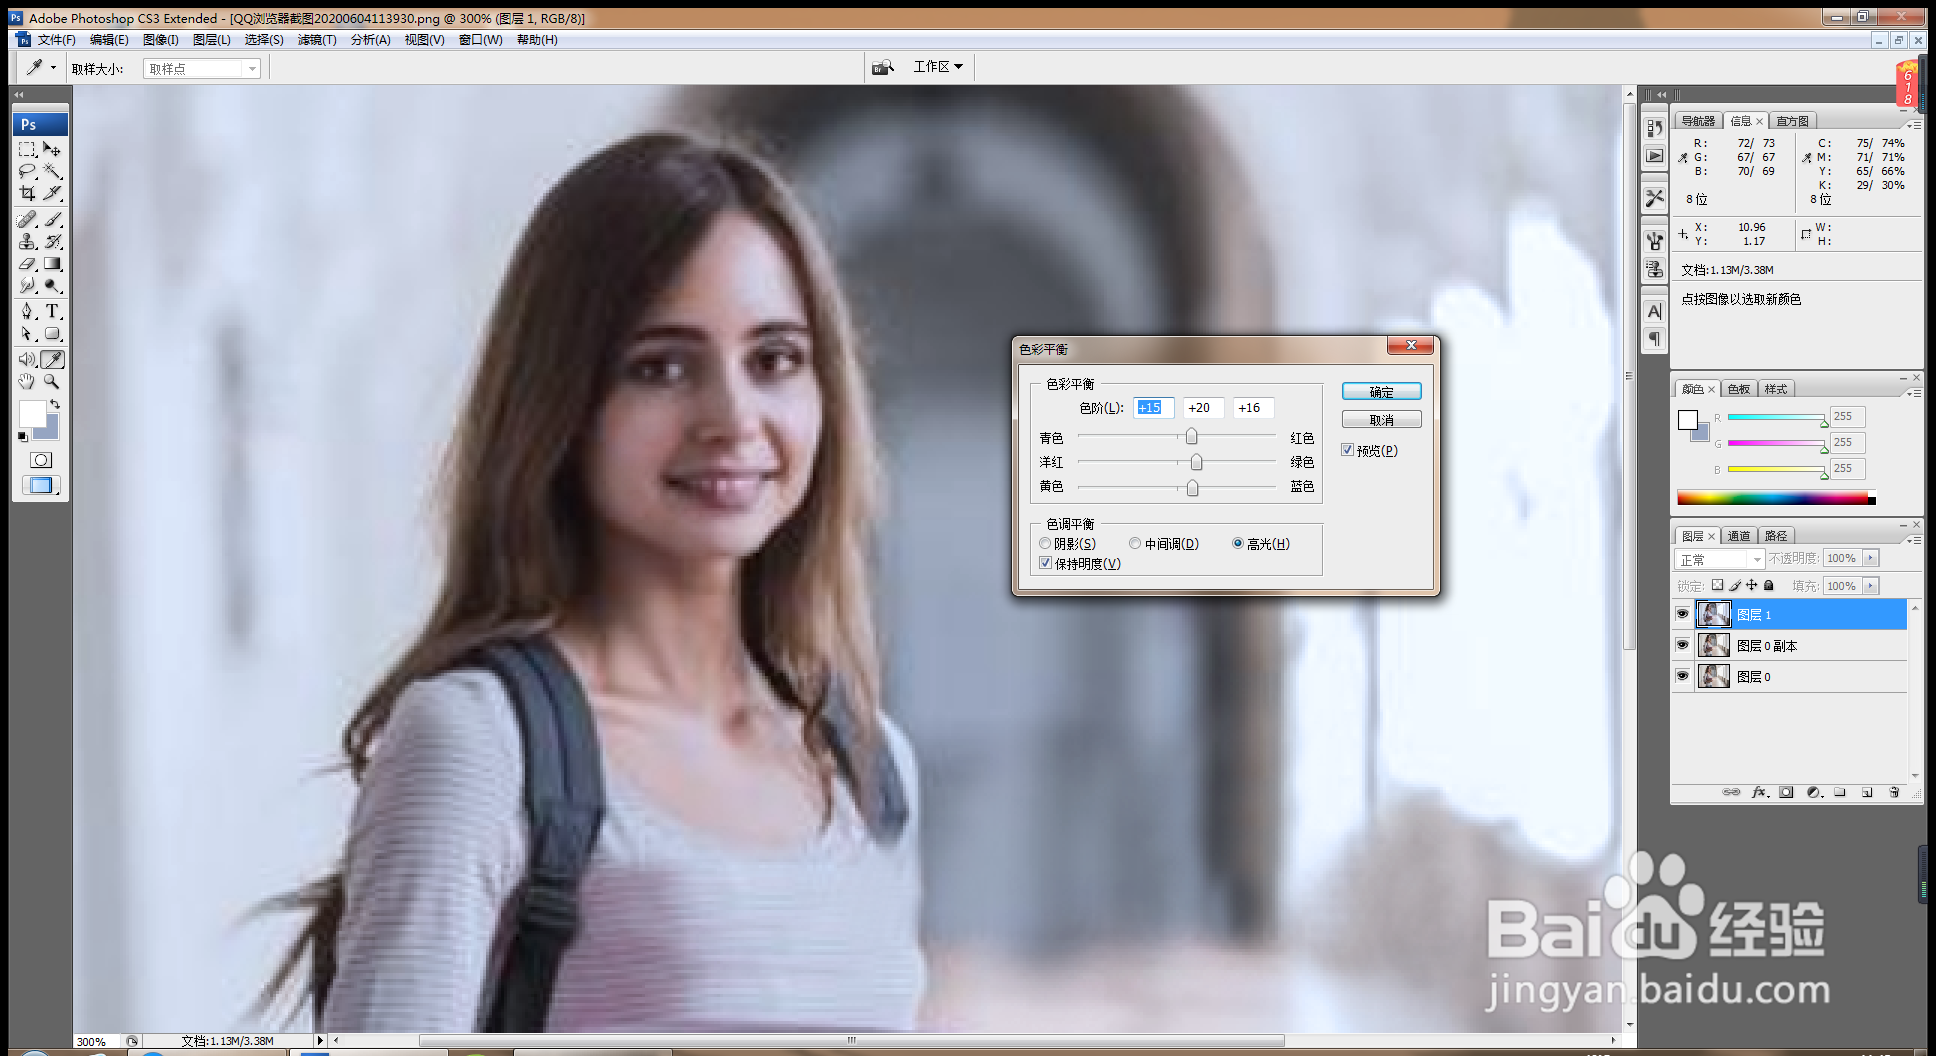Select the Crop tool
This screenshot has width=1936, height=1056.
(27, 193)
